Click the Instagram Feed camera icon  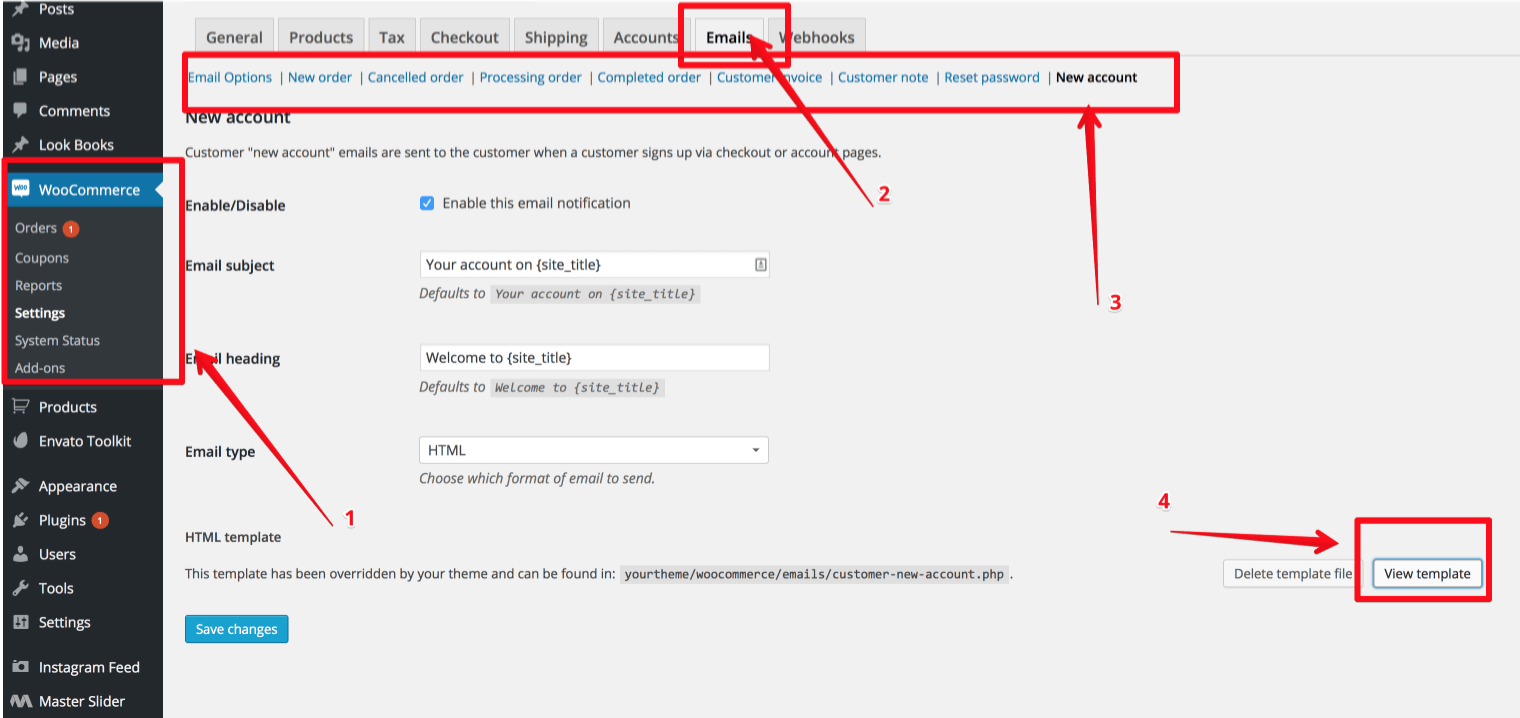[20, 667]
